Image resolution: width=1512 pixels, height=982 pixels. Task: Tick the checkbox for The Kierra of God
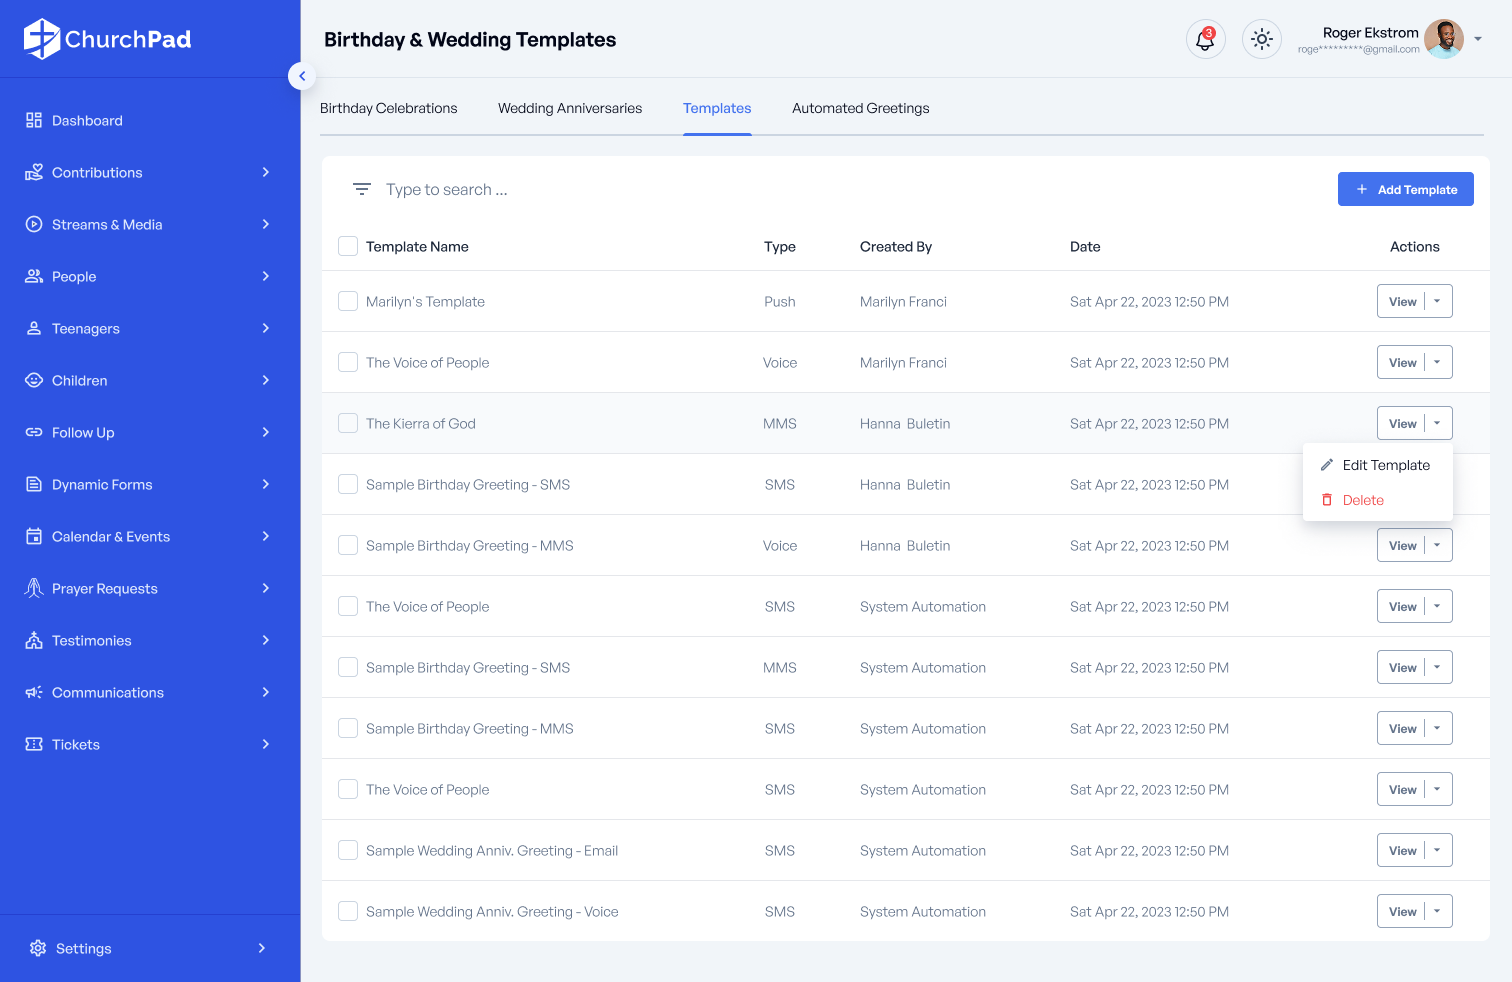click(x=348, y=423)
